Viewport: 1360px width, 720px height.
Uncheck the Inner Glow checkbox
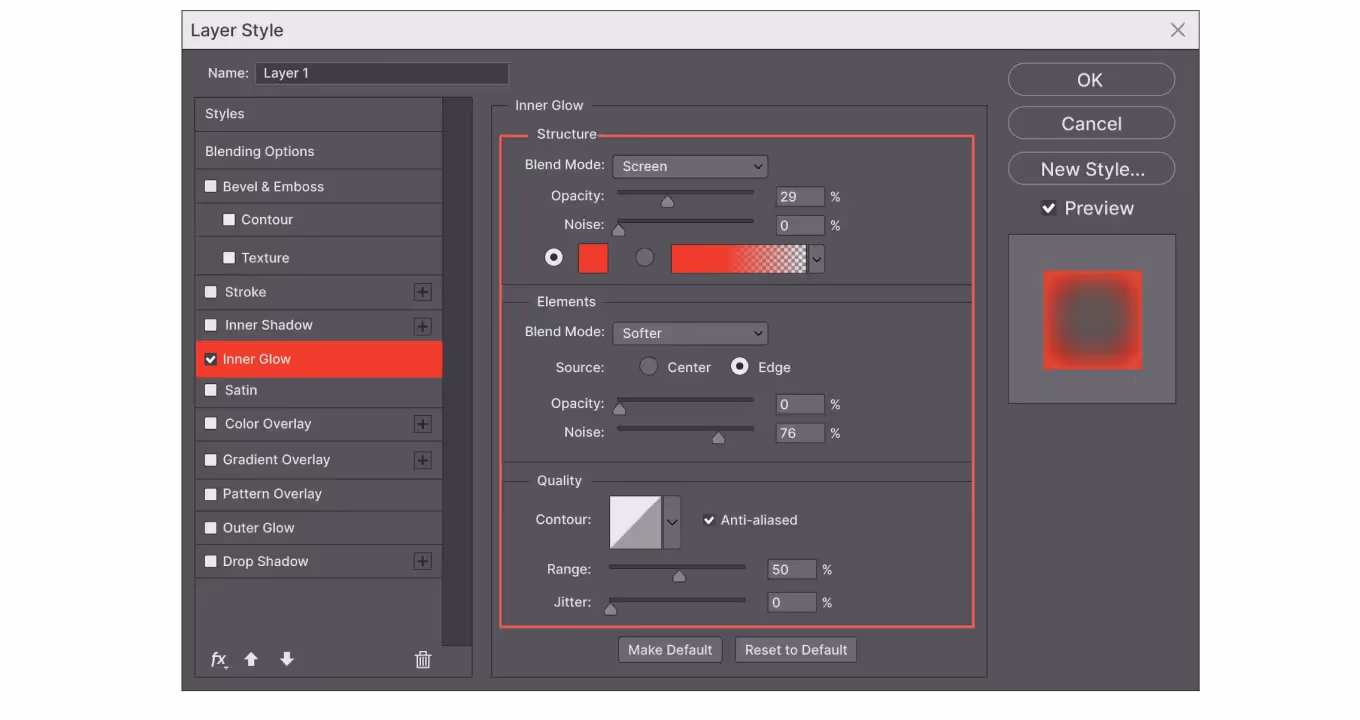[211, 359]
